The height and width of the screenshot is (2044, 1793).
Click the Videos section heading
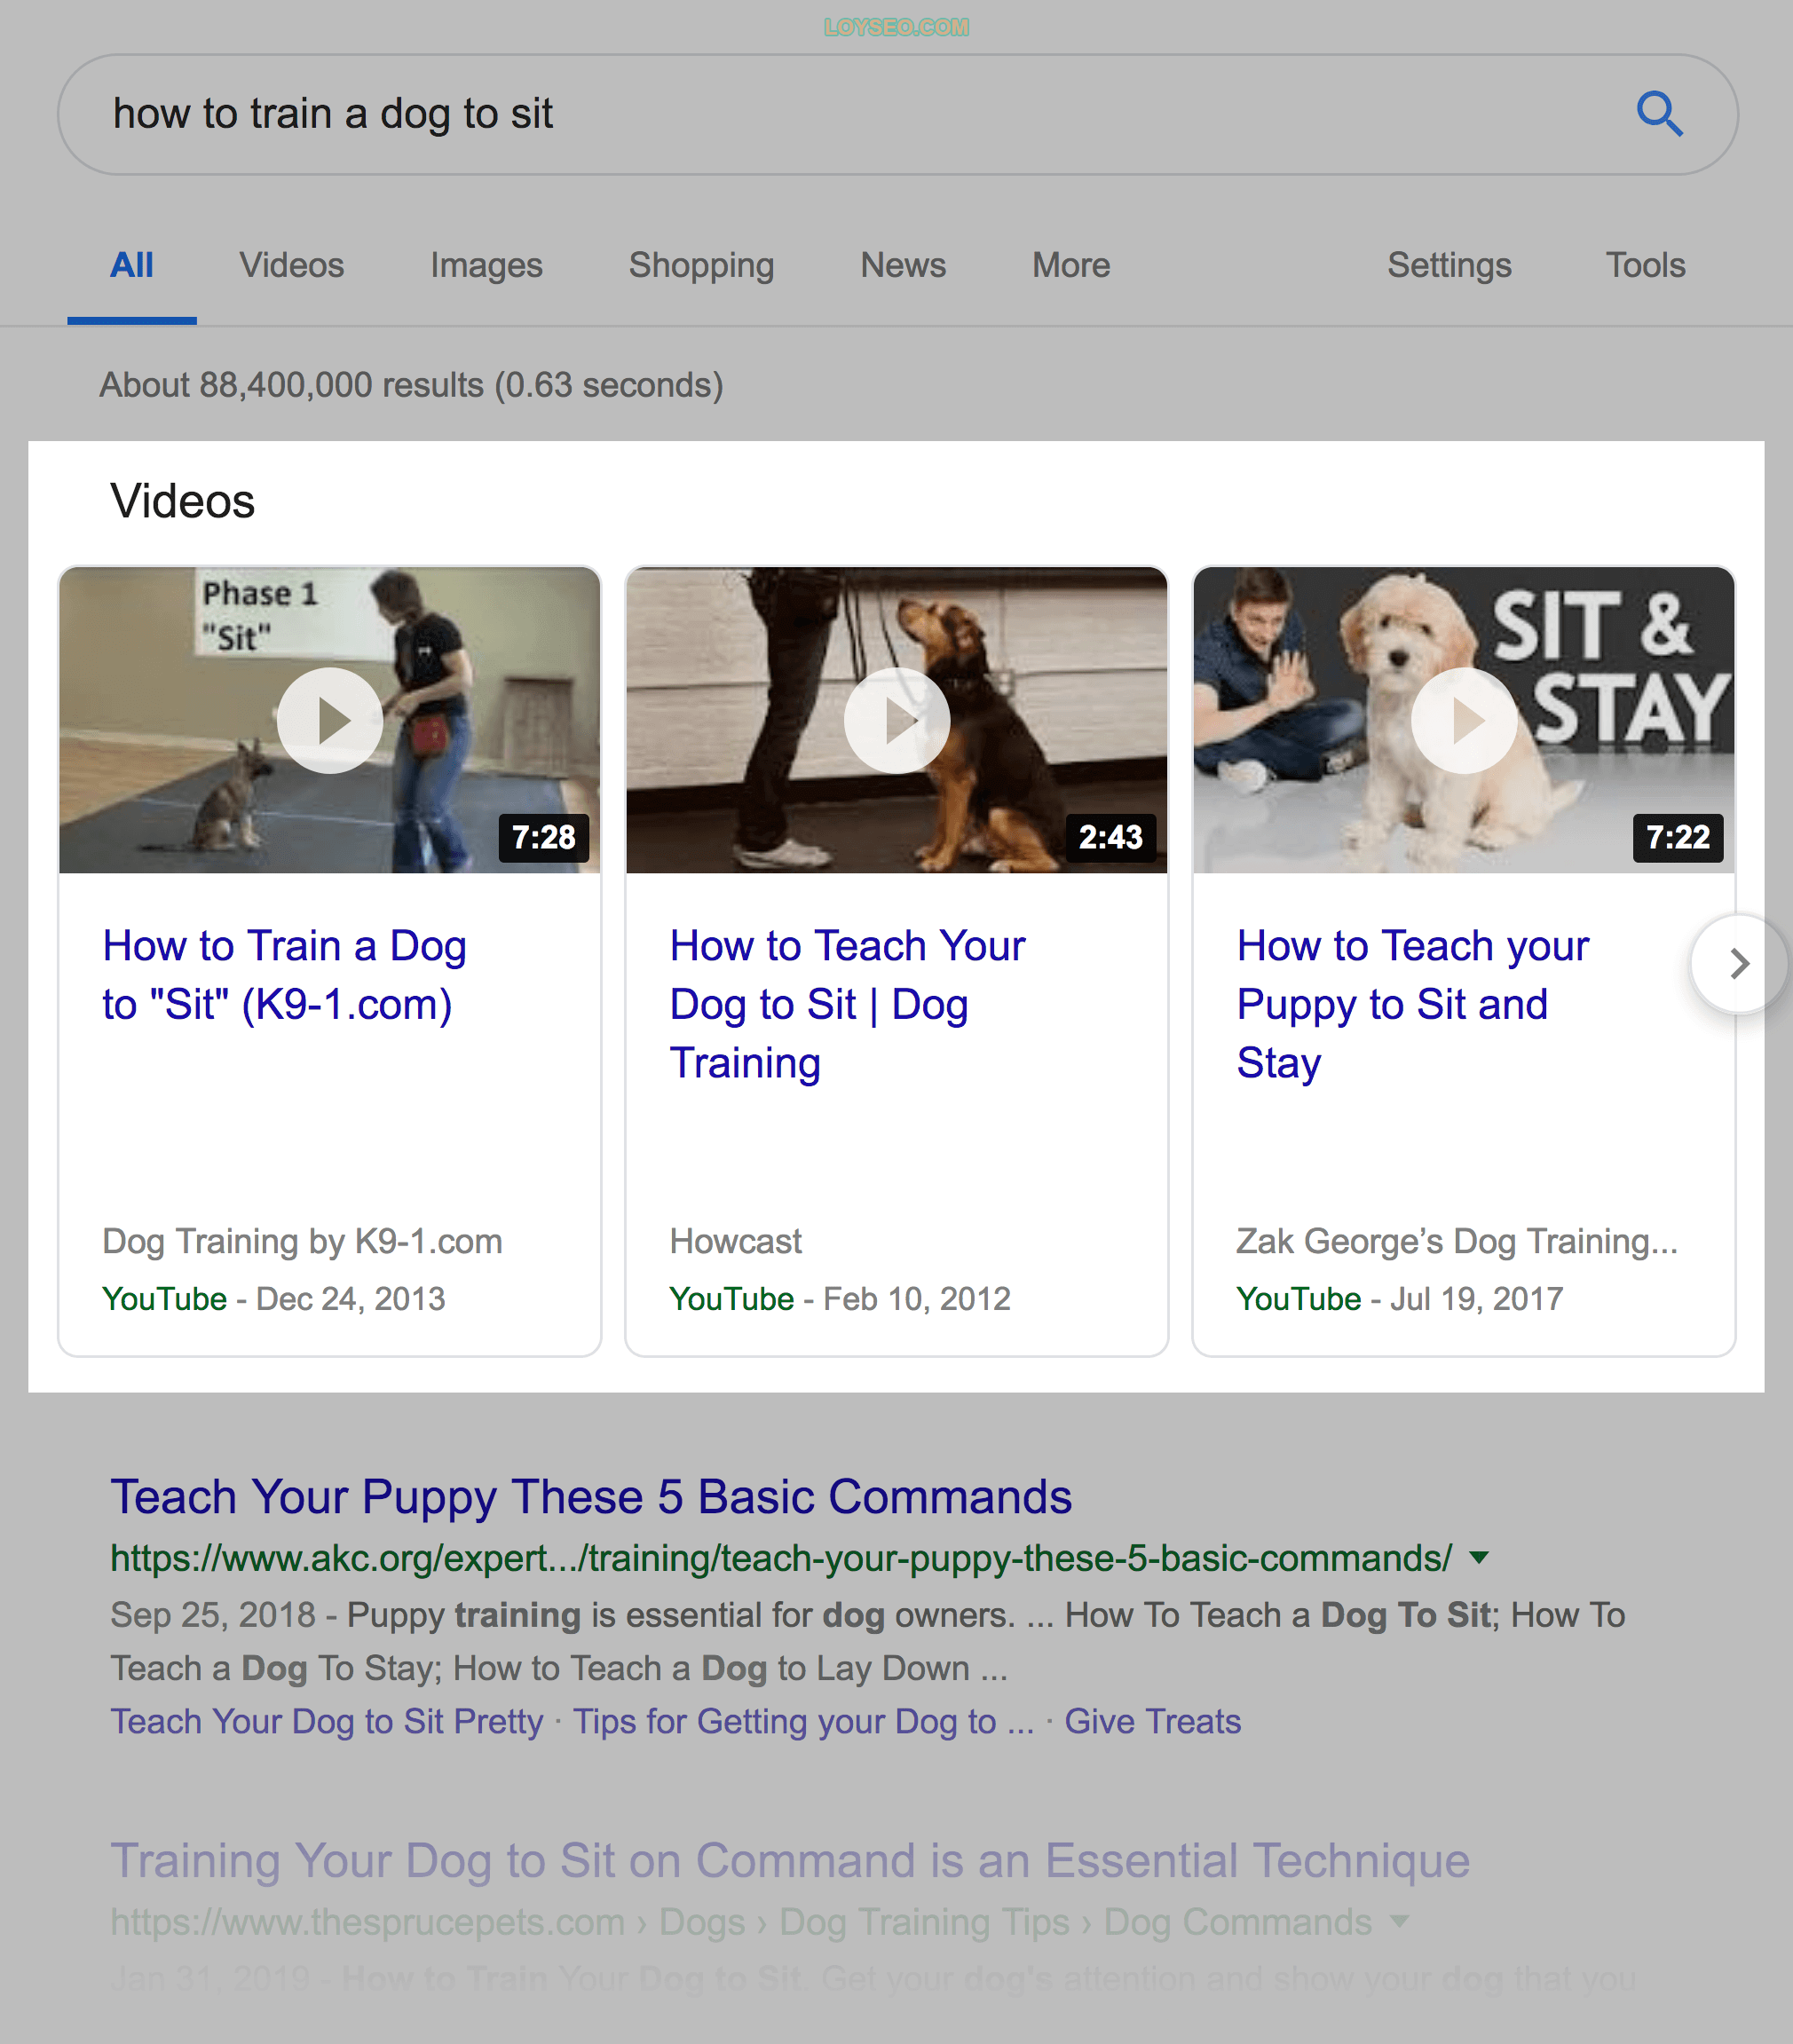pyautogui.click(x=183, y=501)
